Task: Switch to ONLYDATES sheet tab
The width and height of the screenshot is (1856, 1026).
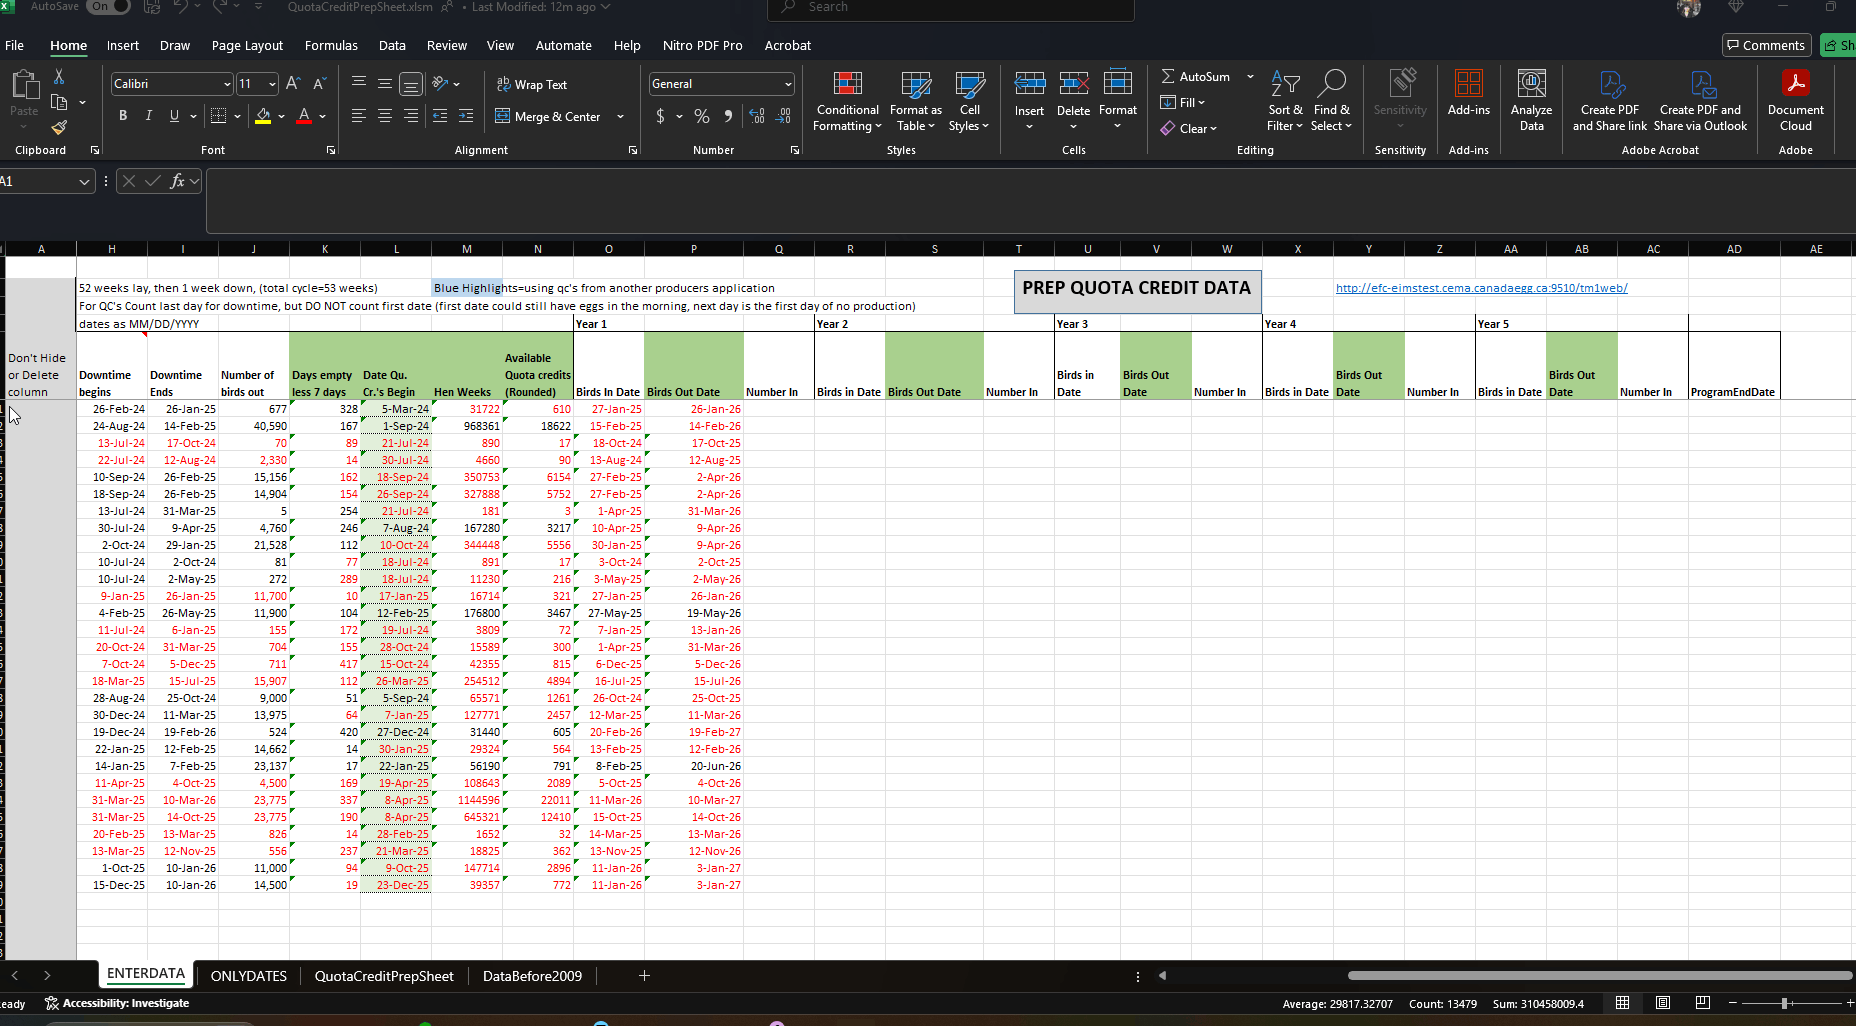Action: (248, 976)
